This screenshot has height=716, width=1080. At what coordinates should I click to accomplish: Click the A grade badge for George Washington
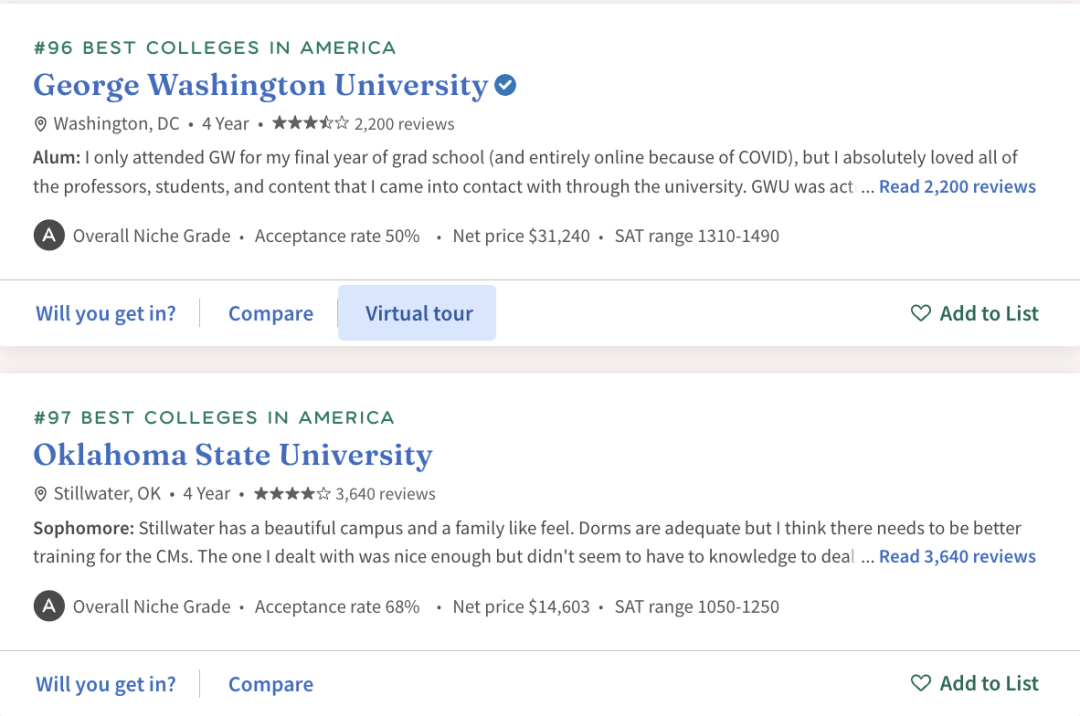click(x=48, y=237)
